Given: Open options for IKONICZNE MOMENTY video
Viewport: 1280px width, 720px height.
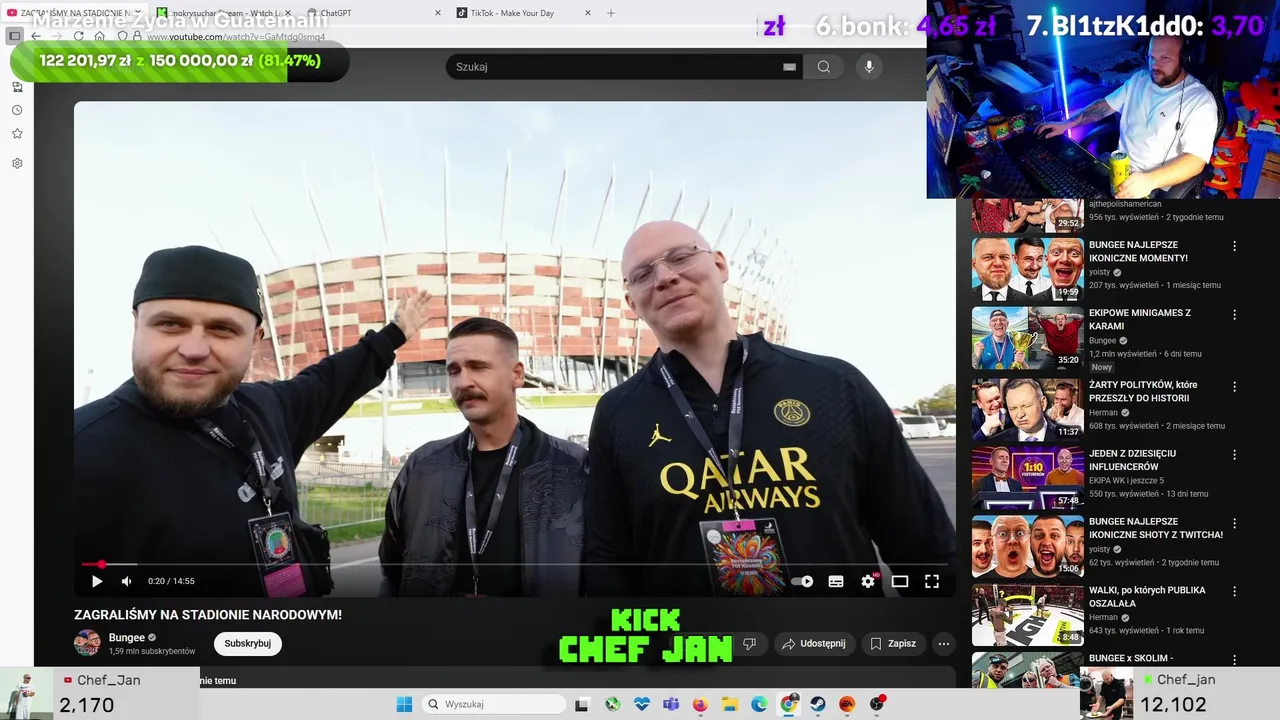Looking at the screenshot, I should tap(1234, 246).
